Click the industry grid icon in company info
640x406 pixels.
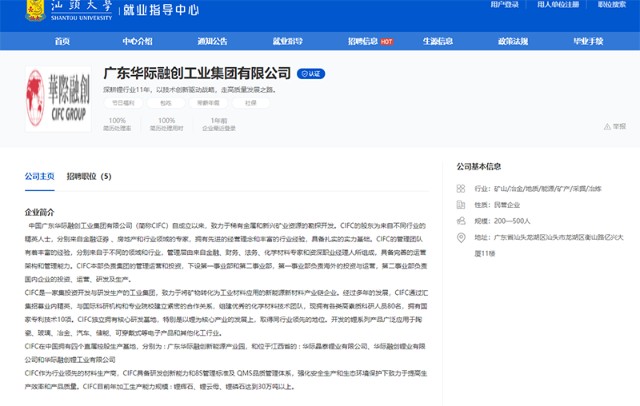pos(460,189)
